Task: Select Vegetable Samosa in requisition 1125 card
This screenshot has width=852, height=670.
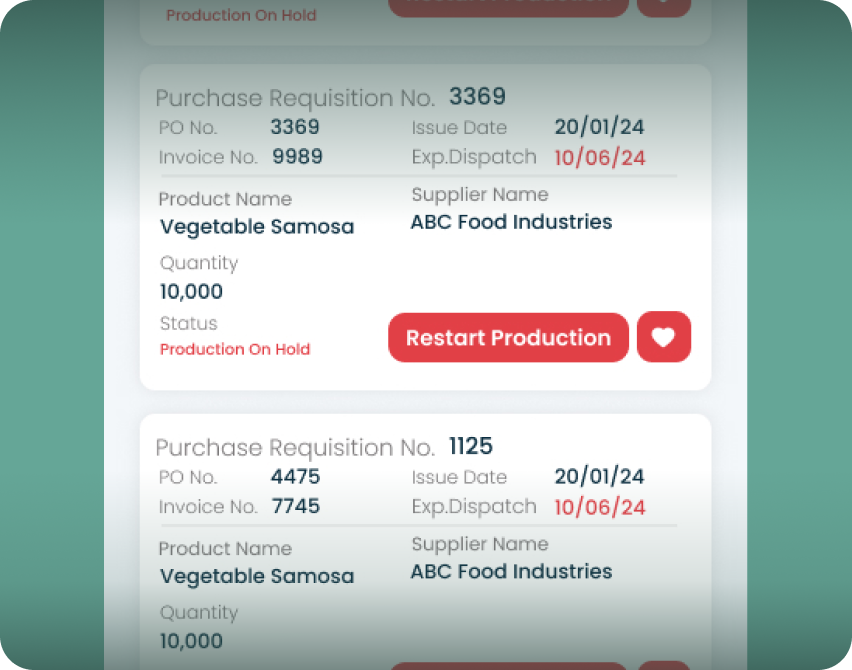Action: [257, 577]
